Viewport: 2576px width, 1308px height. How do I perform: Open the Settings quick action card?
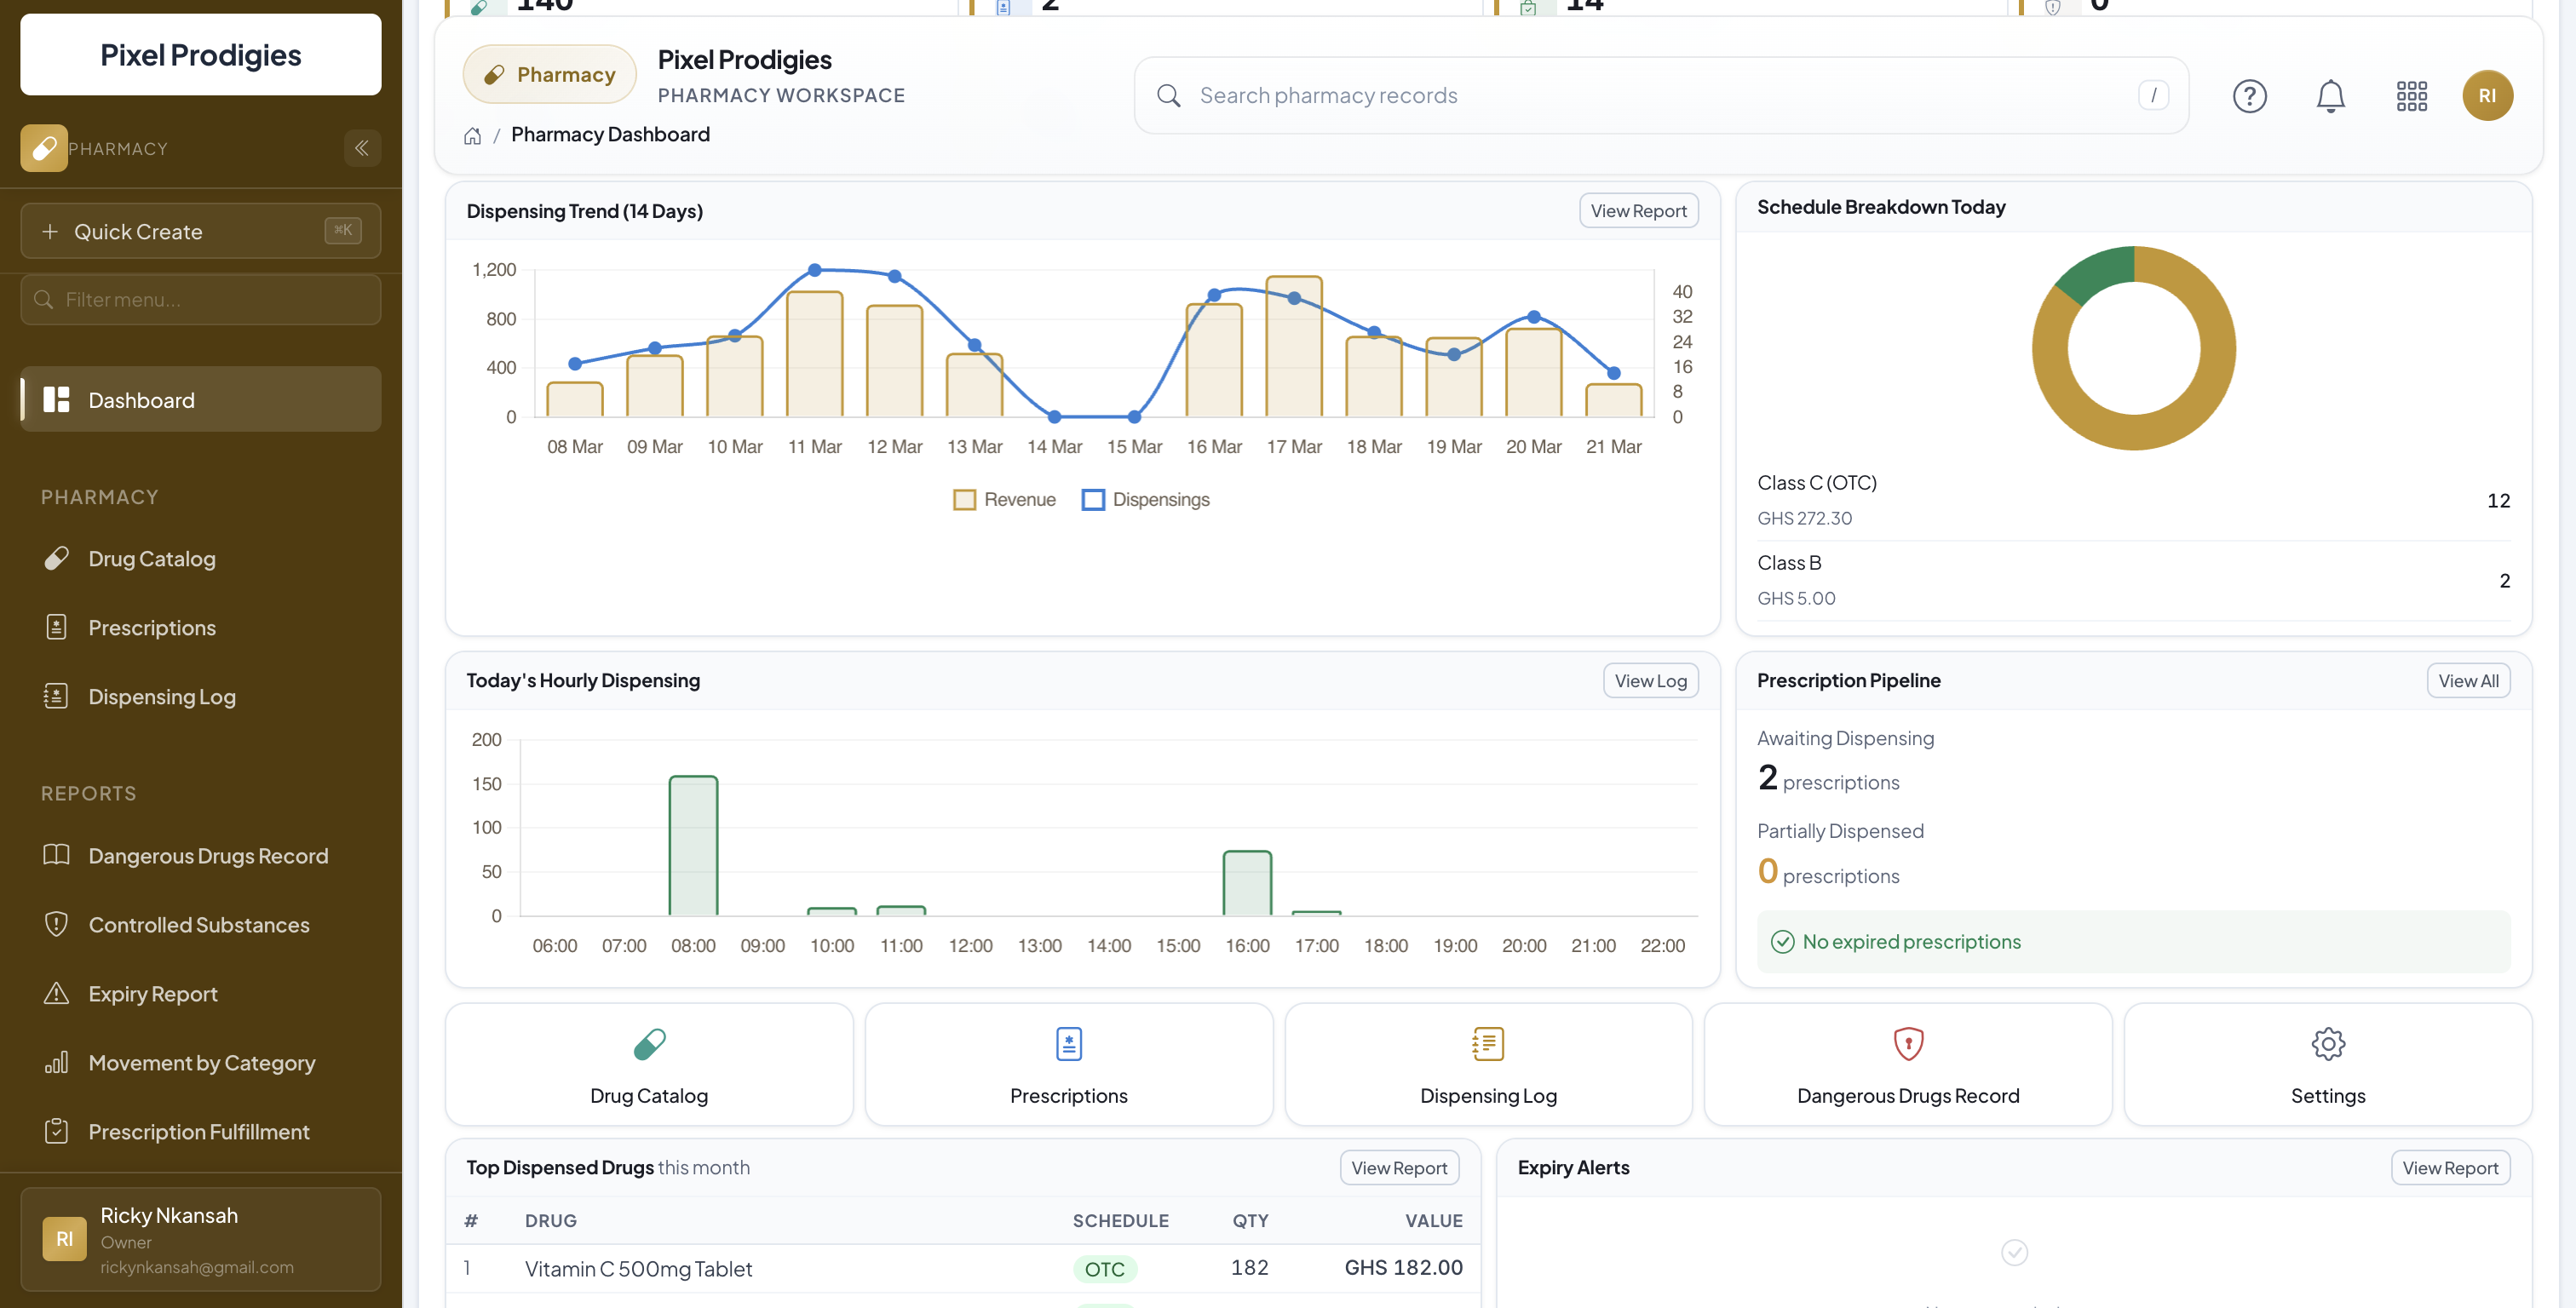2328,1064
